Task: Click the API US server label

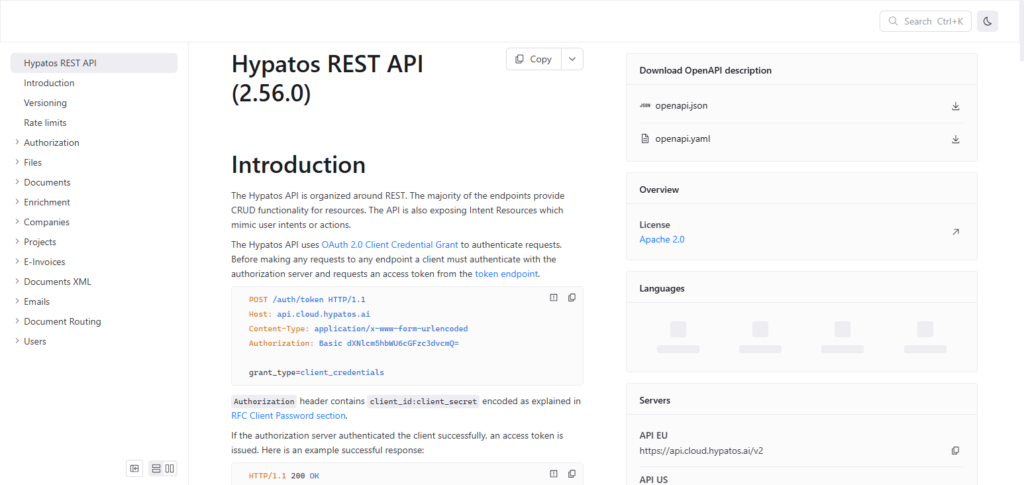Action: pos(654,480)
